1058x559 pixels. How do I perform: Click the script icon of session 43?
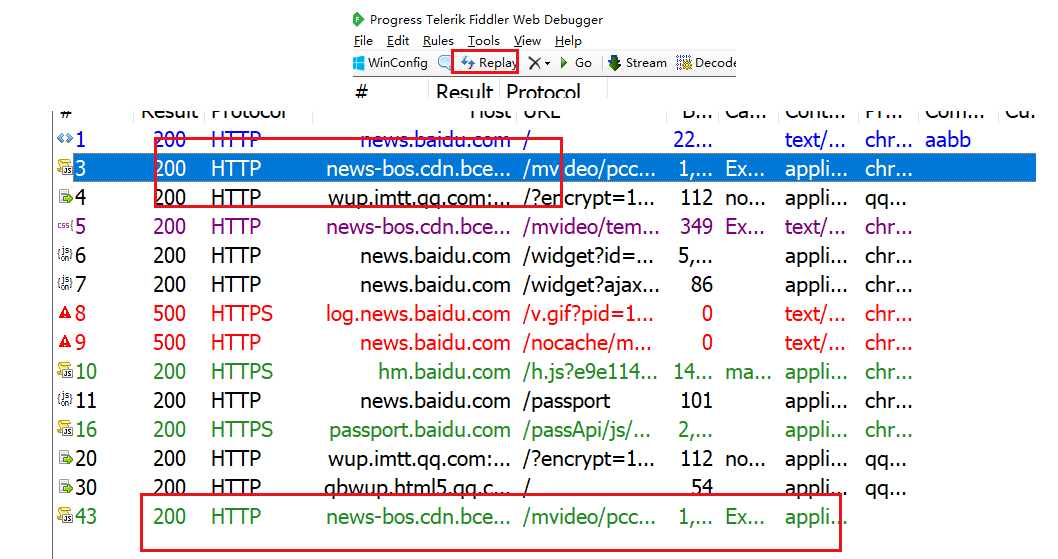65,515
